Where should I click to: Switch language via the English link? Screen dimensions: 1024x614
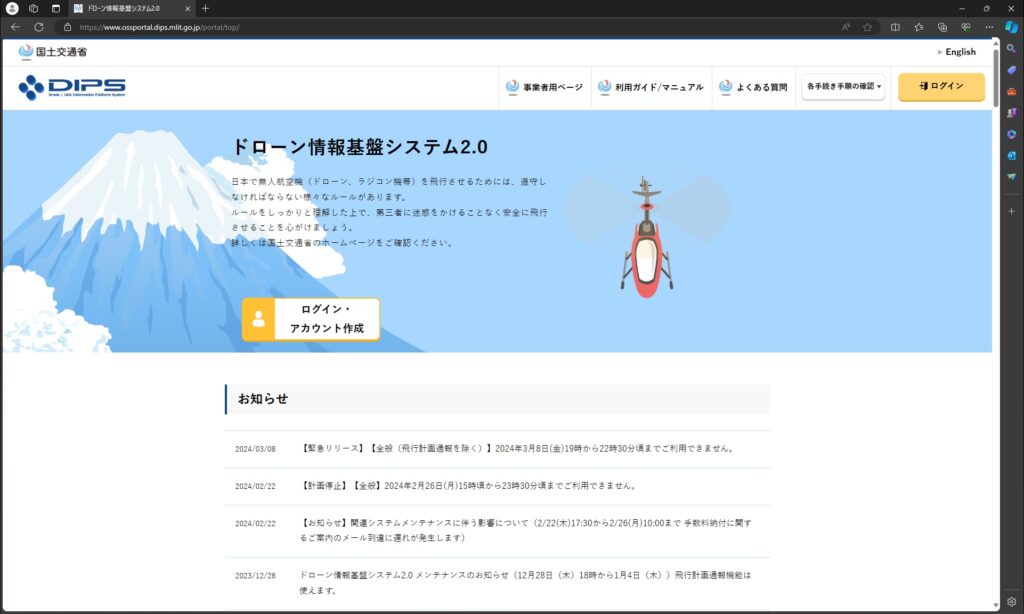coord(959,52)
